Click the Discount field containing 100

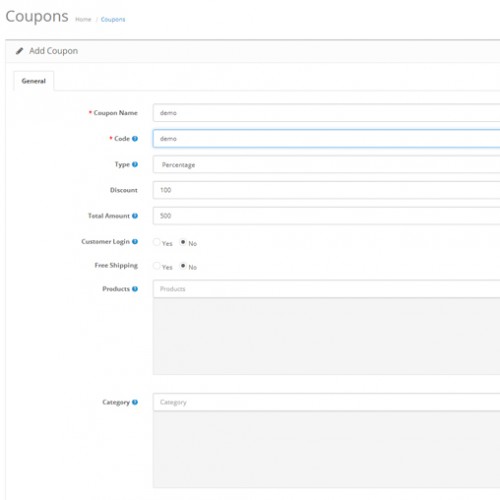point(326,190)
